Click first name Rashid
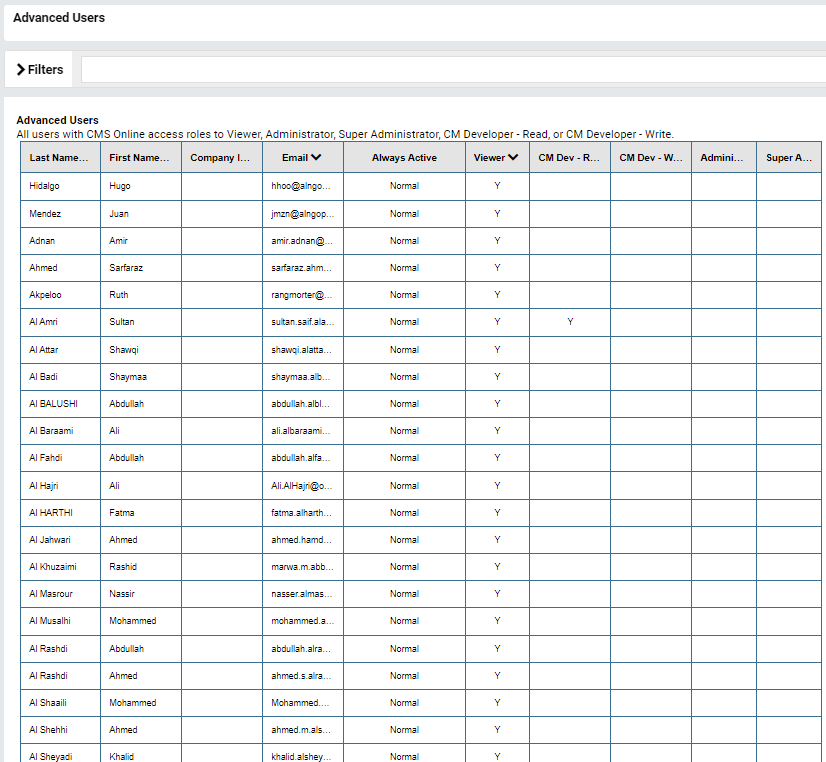 pyautogui.click(x=123, y=567)
